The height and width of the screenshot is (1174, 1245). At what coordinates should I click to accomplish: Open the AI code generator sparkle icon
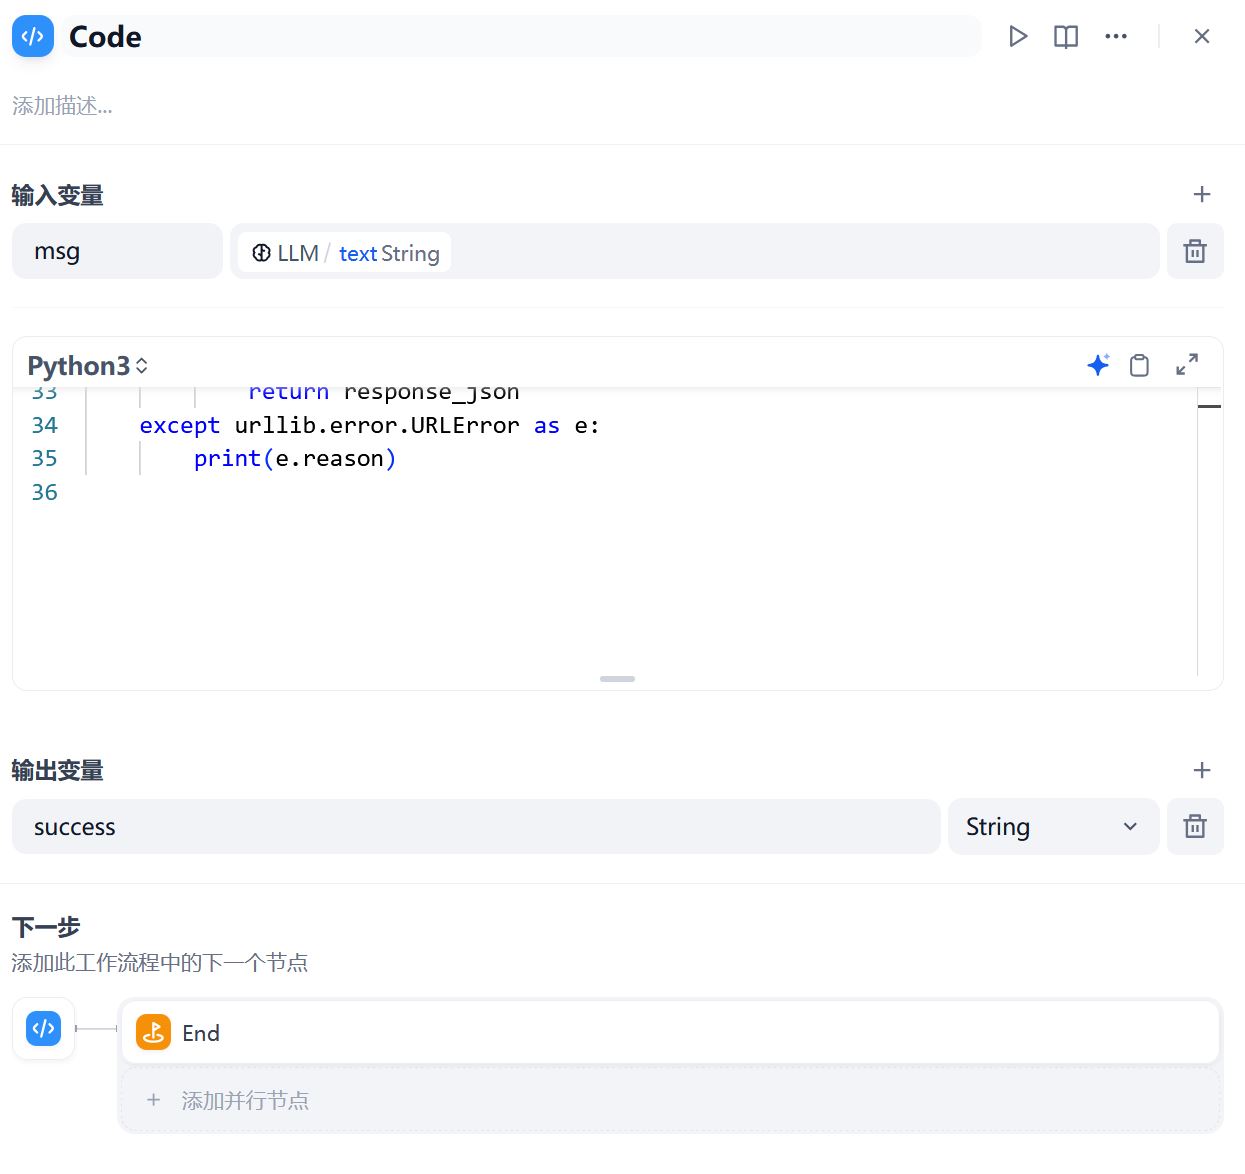[x=1098, y=365]
